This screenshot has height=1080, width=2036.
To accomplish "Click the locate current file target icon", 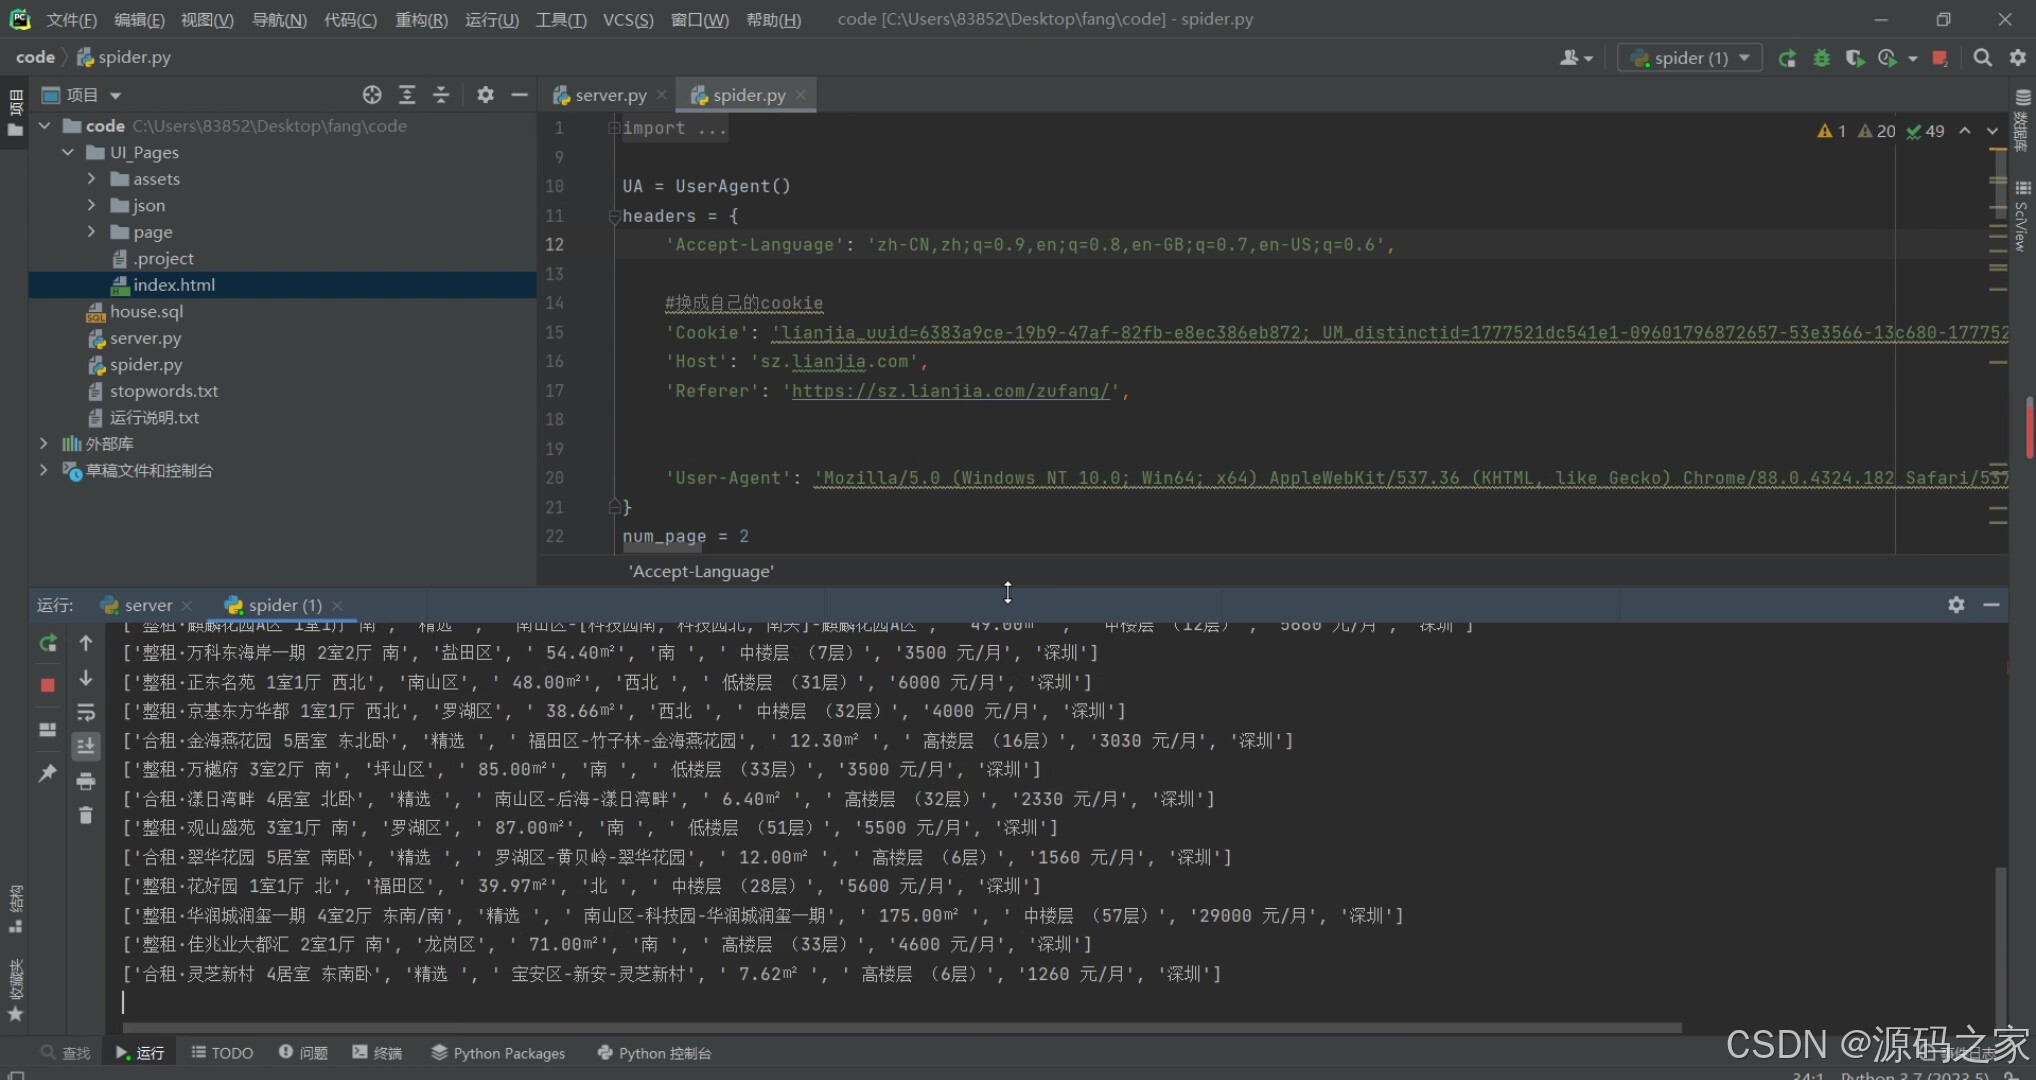I will [x=372, y=95].
